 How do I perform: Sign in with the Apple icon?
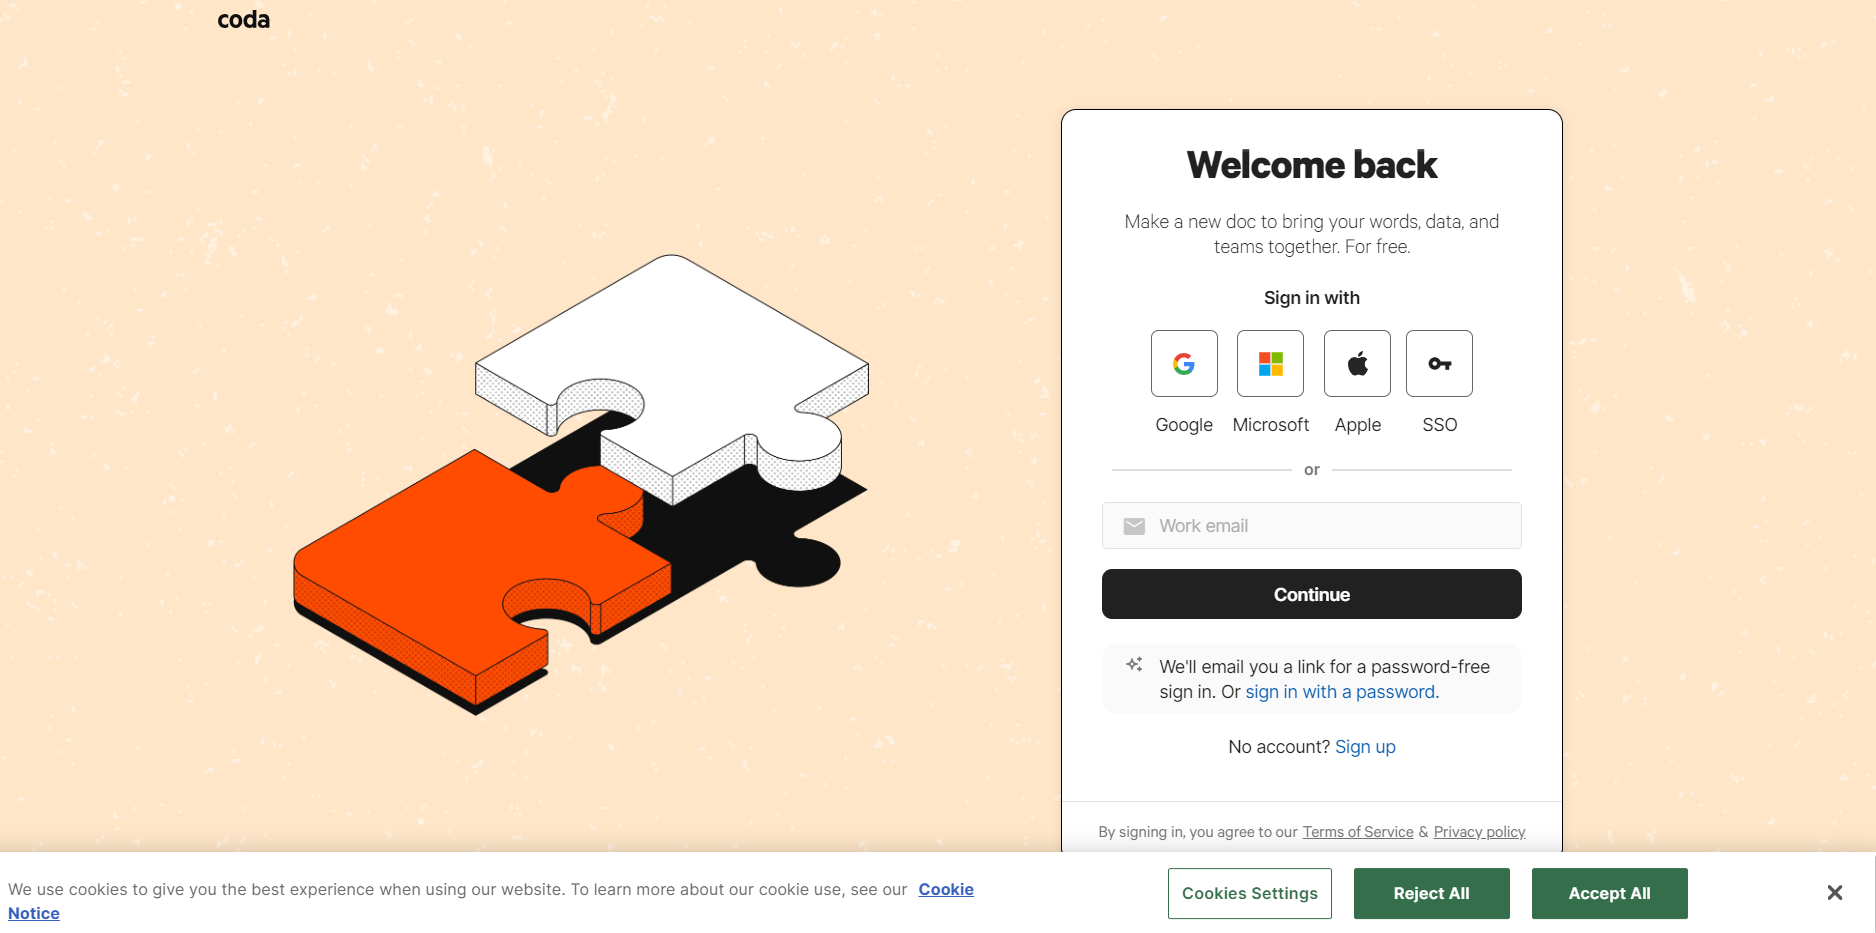(1357, 364)
